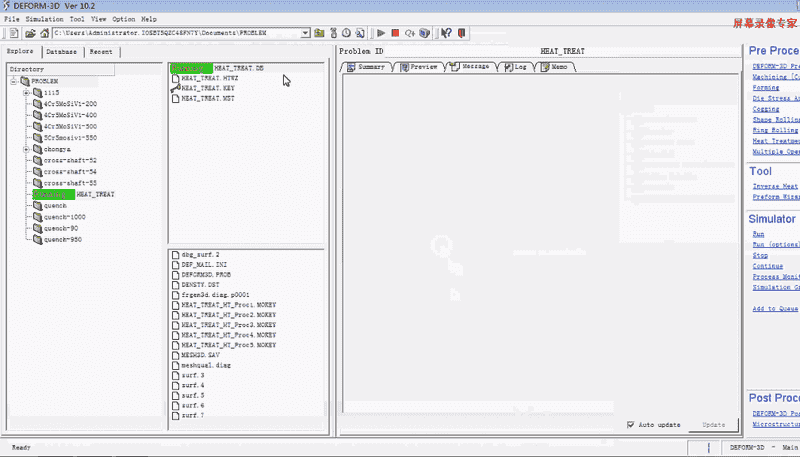Click the context help question icon
Image resolution: width=800 pixels, height=457 pixels.
pos(446,33)
